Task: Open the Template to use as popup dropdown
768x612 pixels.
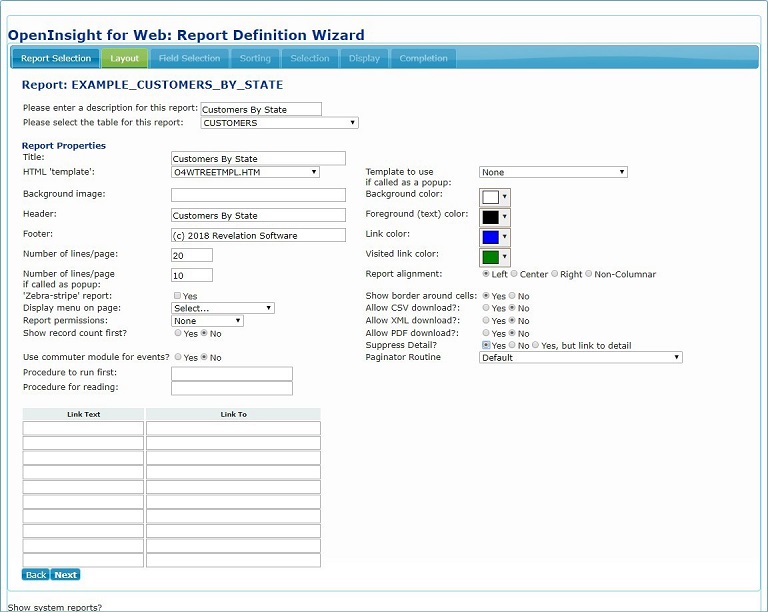Action: point(553,172)
